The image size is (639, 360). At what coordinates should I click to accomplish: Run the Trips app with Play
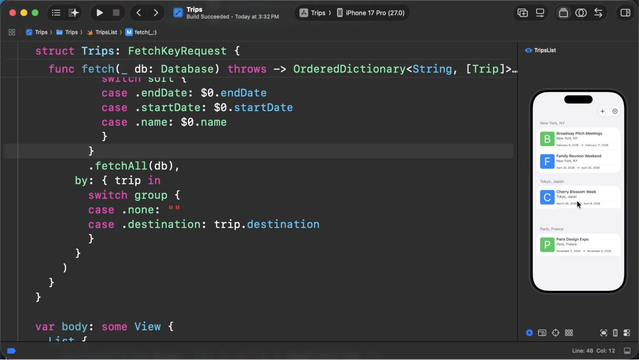(x=99, y=13)
